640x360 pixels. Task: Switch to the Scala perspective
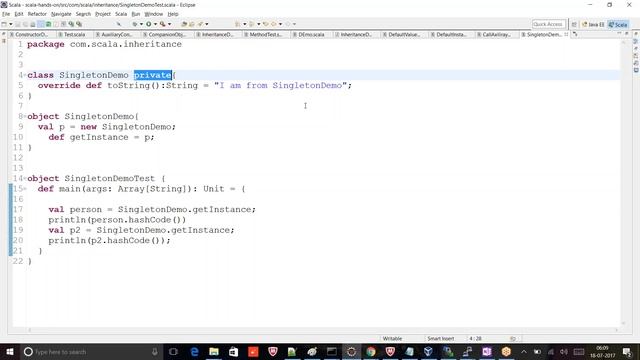click(x=618, y=24)
